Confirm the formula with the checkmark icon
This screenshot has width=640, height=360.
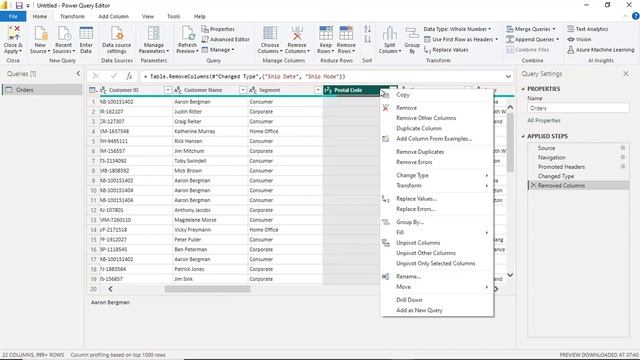click(113, 76)
